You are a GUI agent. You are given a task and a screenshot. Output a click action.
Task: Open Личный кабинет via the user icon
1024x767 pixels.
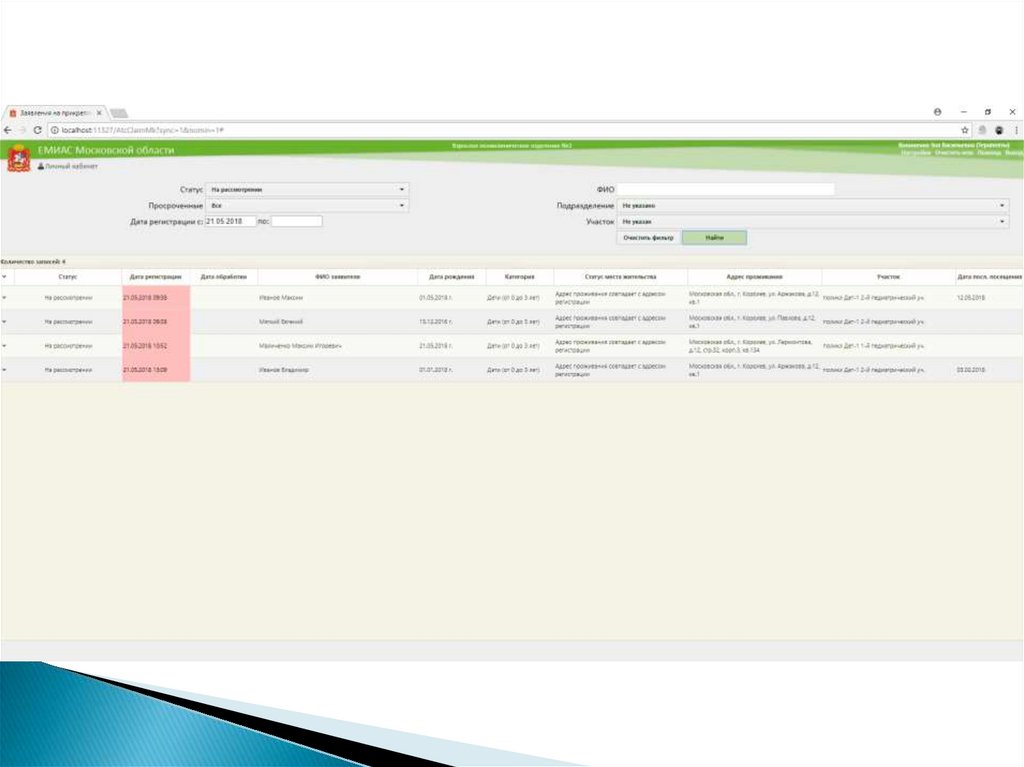pyautogui.click(x=41, y=167)
